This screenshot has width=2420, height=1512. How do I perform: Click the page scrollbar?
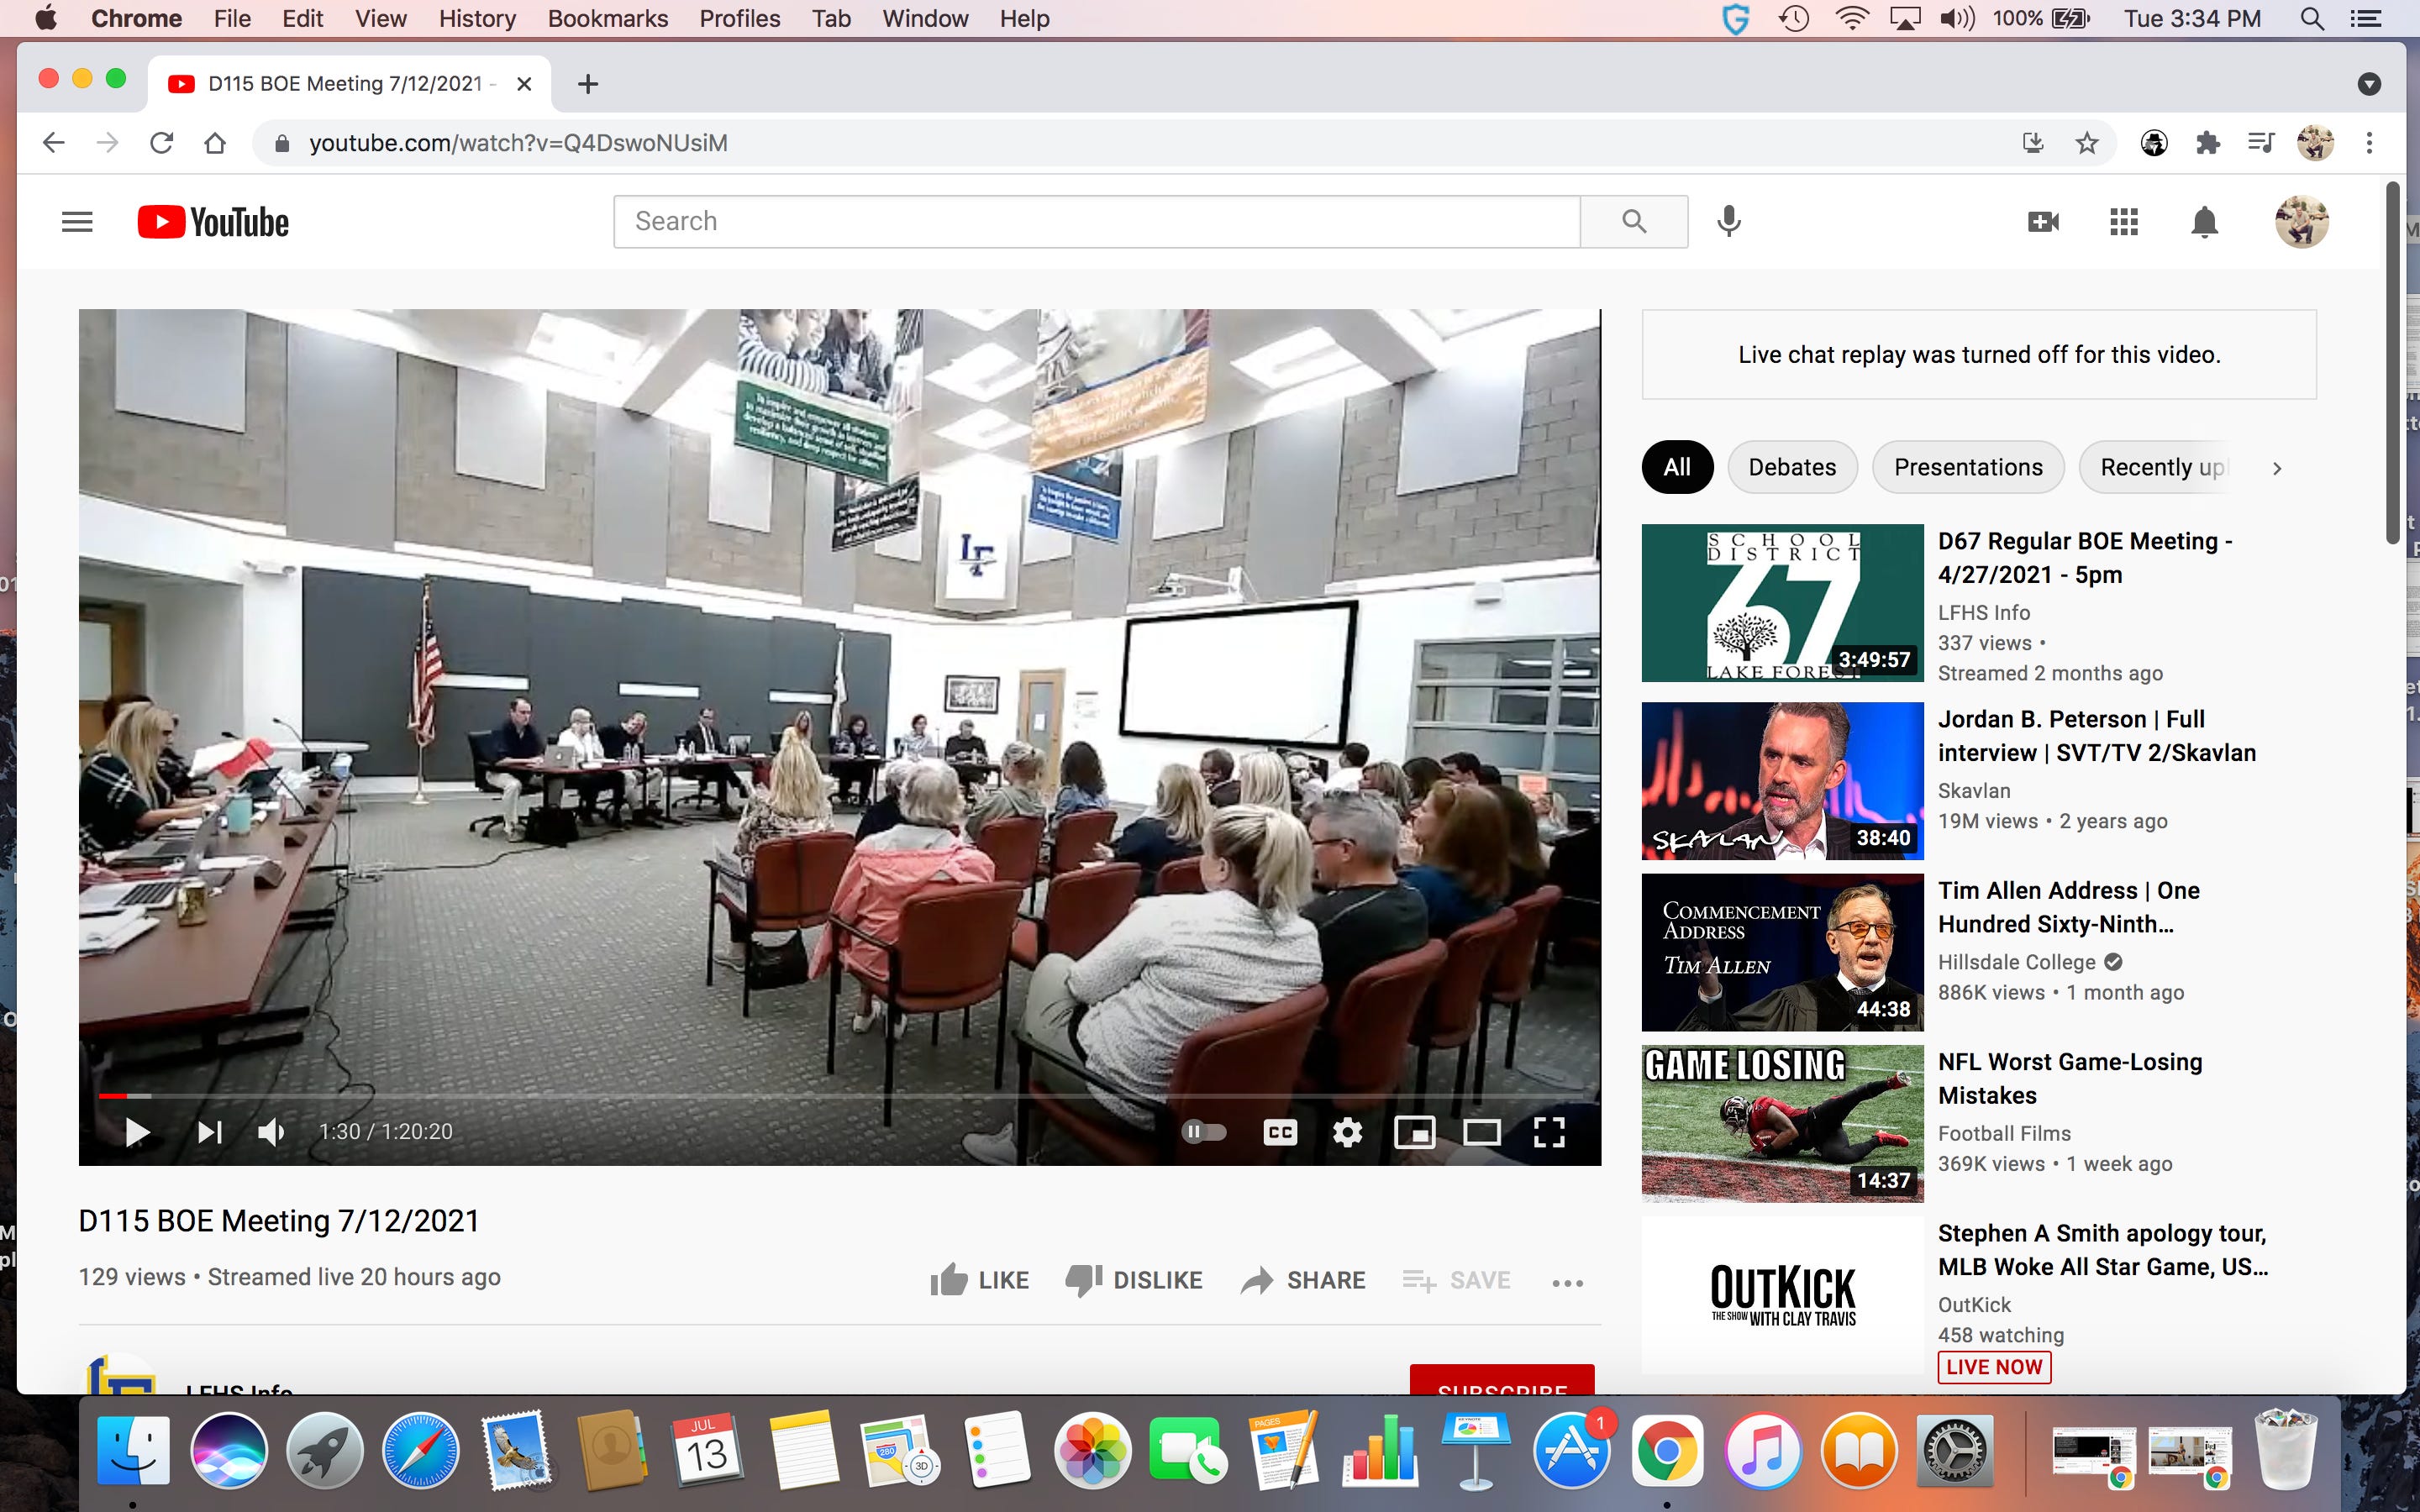click(x=2392, y=362)
